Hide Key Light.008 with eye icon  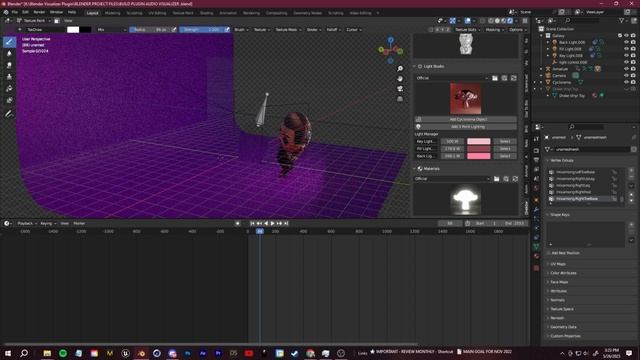point(627,56)
